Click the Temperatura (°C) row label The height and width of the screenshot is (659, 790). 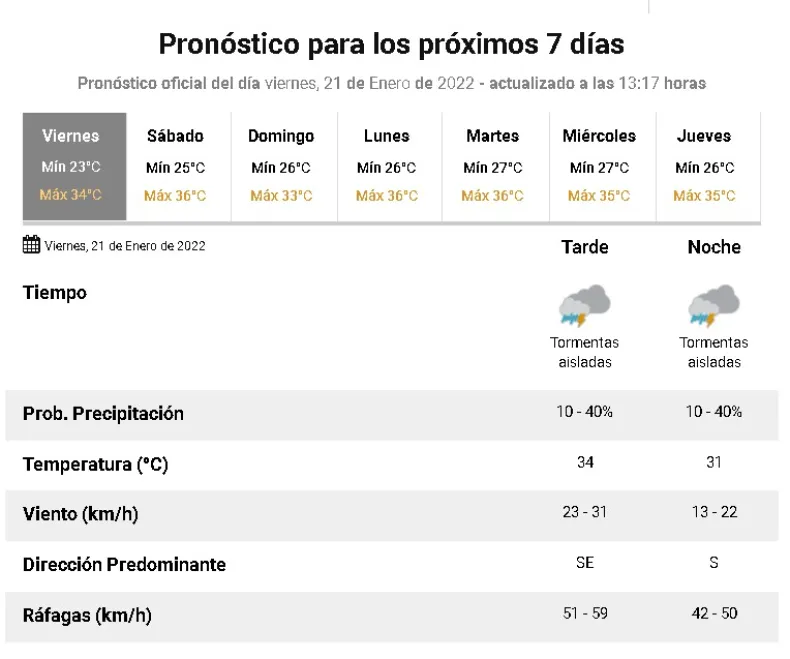[x=94, y=464]
